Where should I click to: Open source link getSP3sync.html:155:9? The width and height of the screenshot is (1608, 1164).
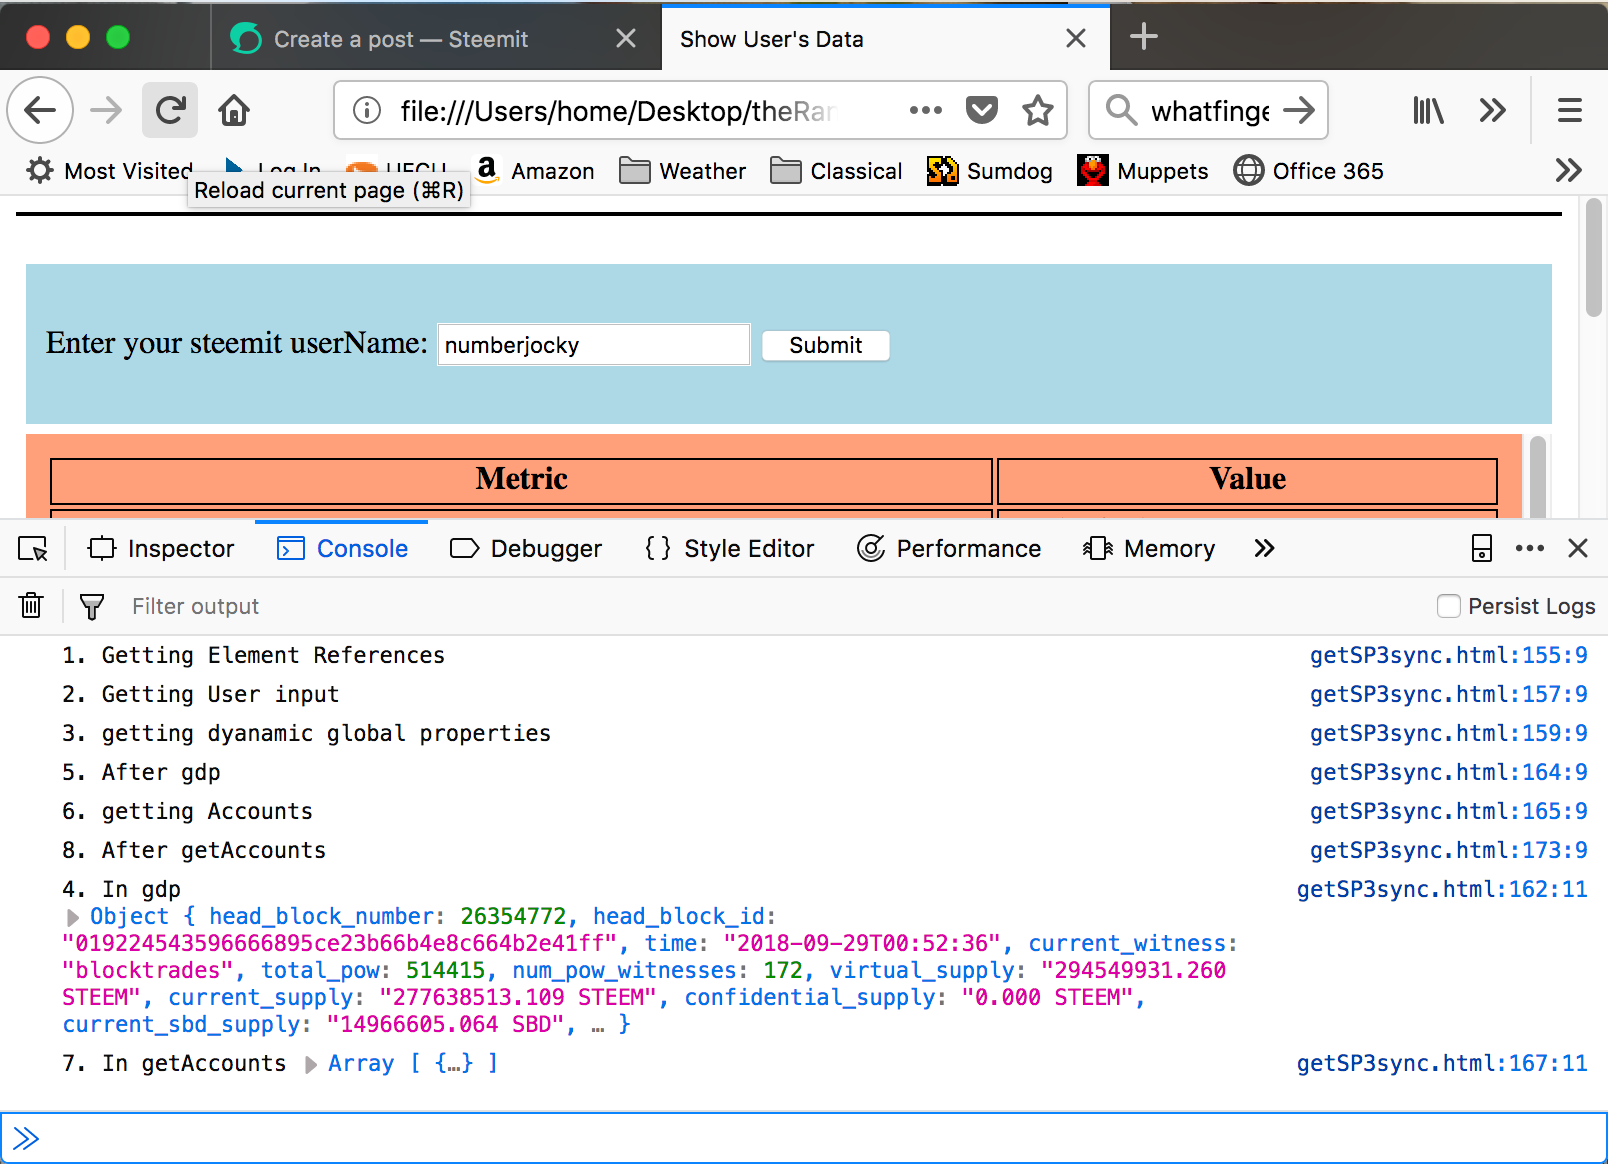[1448, 655]
